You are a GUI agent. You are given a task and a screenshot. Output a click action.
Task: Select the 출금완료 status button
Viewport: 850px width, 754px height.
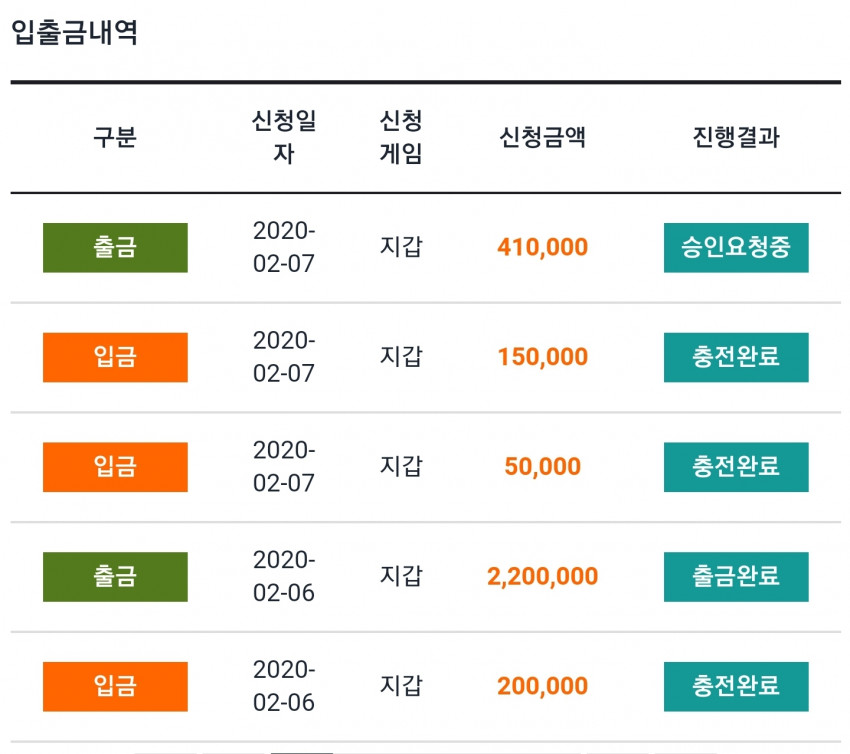coord(736,577)
